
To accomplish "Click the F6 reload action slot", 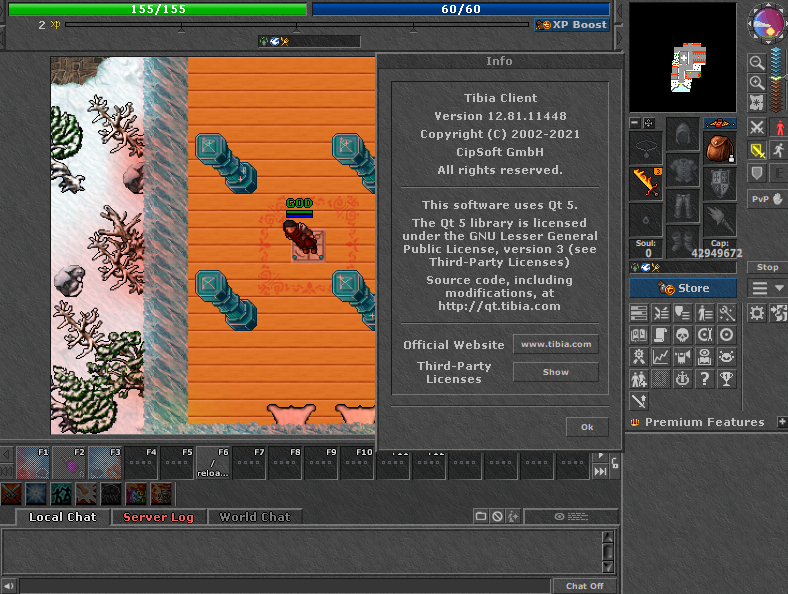I will click(x=213, y=463).
